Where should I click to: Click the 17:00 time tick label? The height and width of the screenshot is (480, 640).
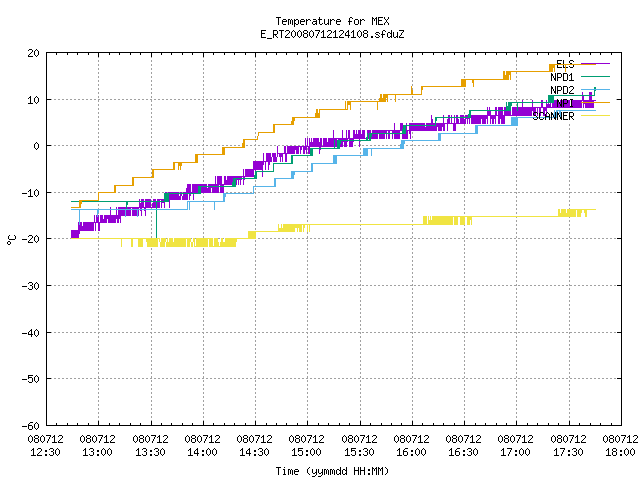(x=516, y=452)
